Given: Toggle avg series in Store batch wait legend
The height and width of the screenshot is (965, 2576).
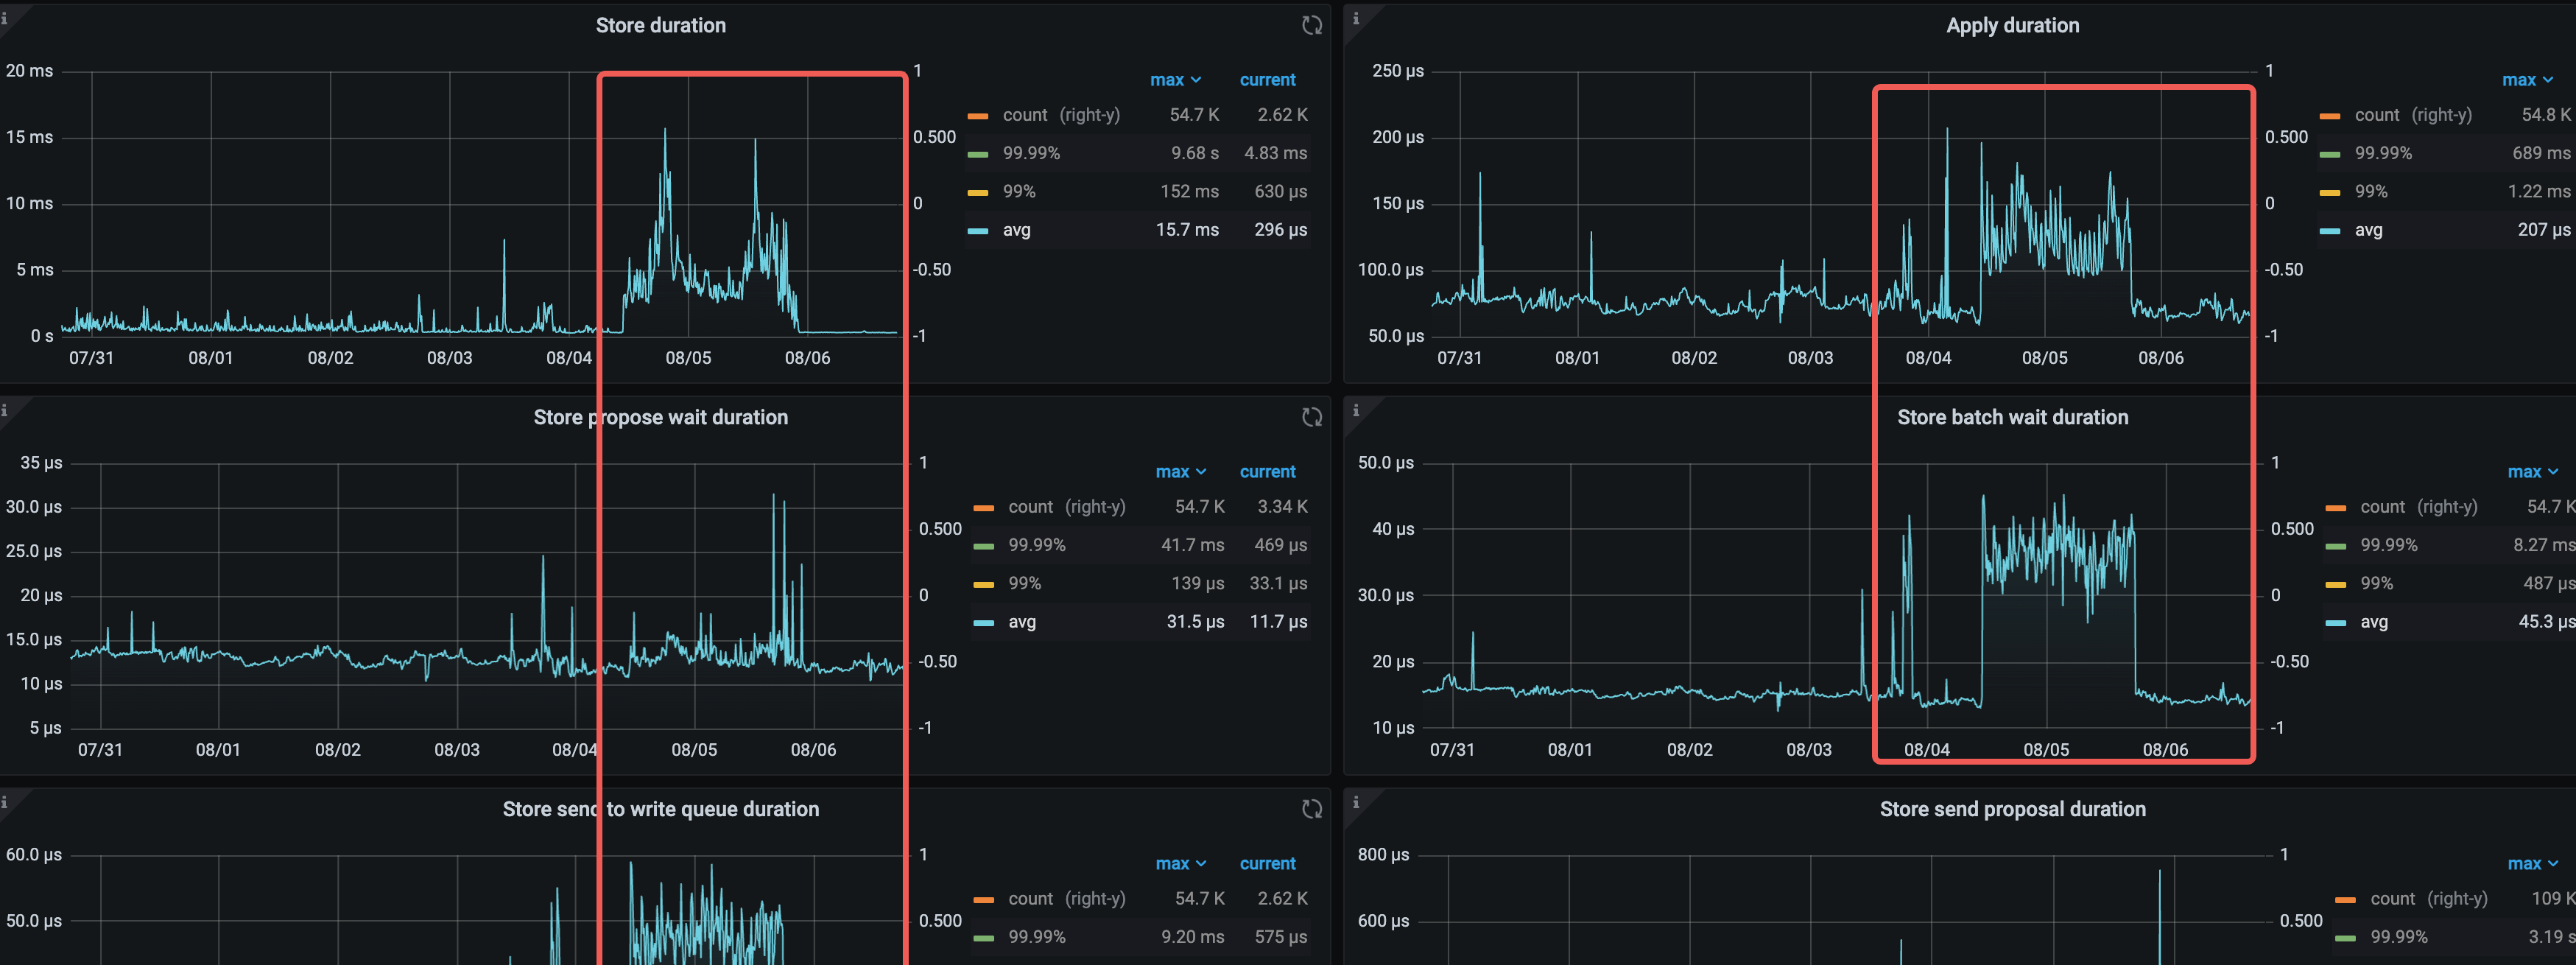Looking at the screenshot, I should coord(2374,622).
